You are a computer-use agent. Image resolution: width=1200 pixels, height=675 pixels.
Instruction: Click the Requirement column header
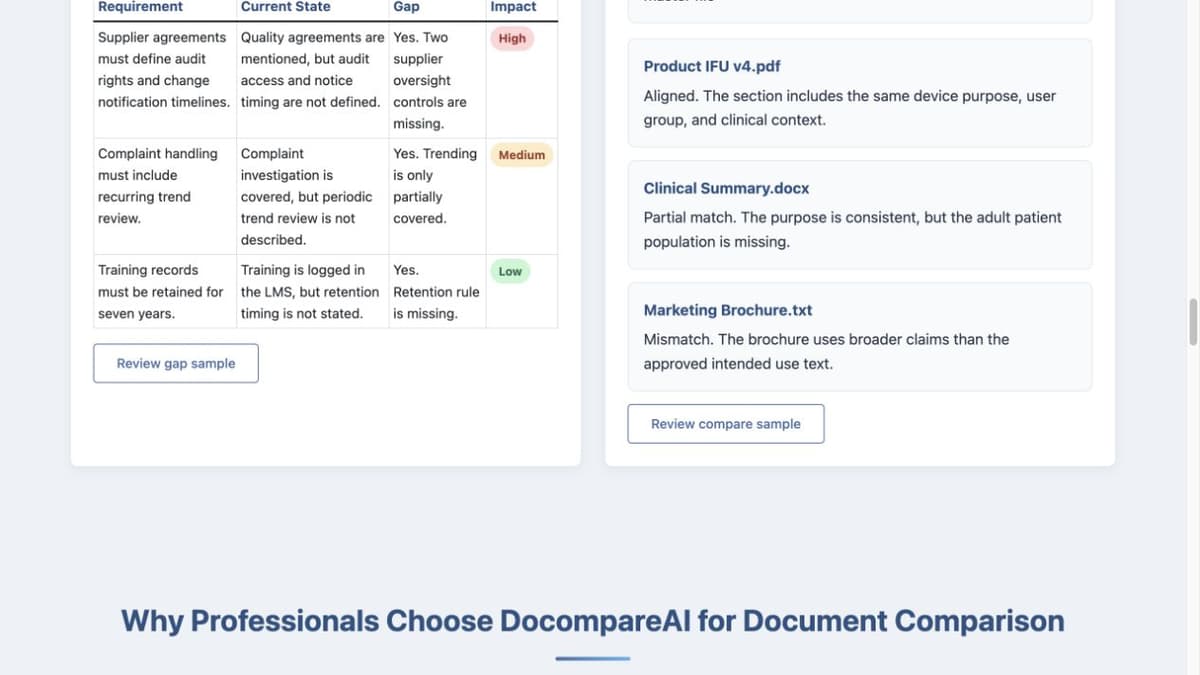[140, 7]
